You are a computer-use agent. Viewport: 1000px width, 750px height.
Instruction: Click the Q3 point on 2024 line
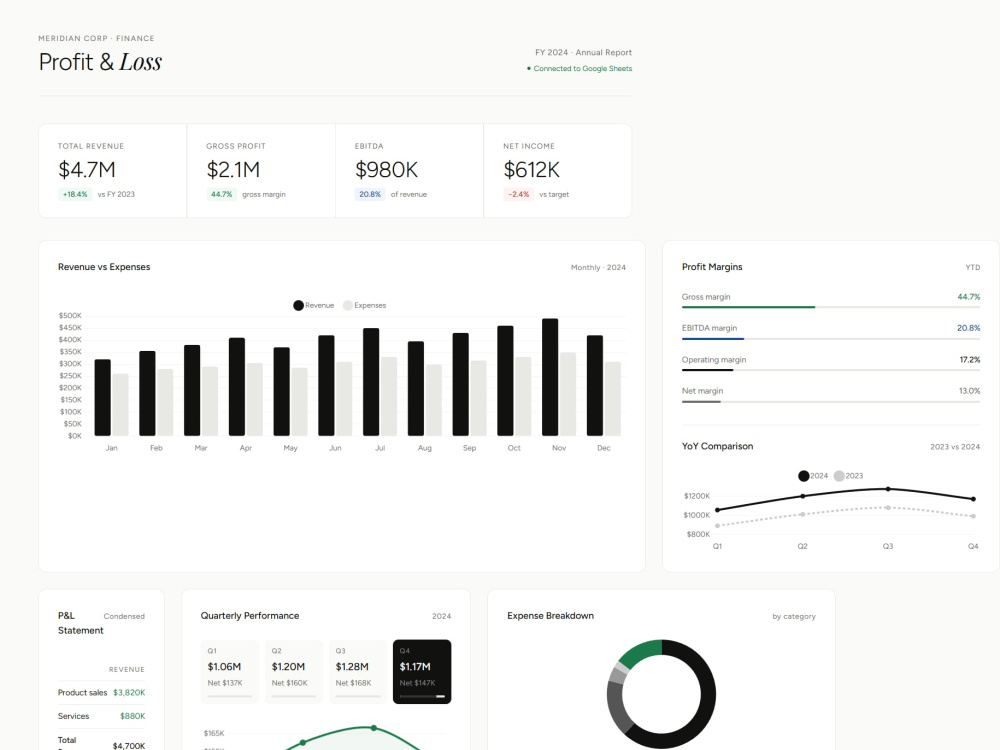(888, 489)
